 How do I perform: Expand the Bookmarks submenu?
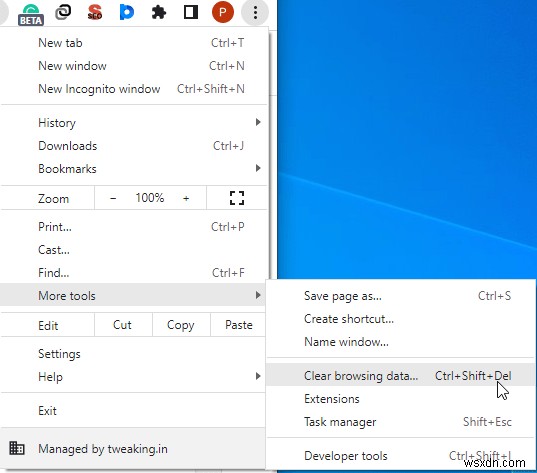(x=134, y=169)
